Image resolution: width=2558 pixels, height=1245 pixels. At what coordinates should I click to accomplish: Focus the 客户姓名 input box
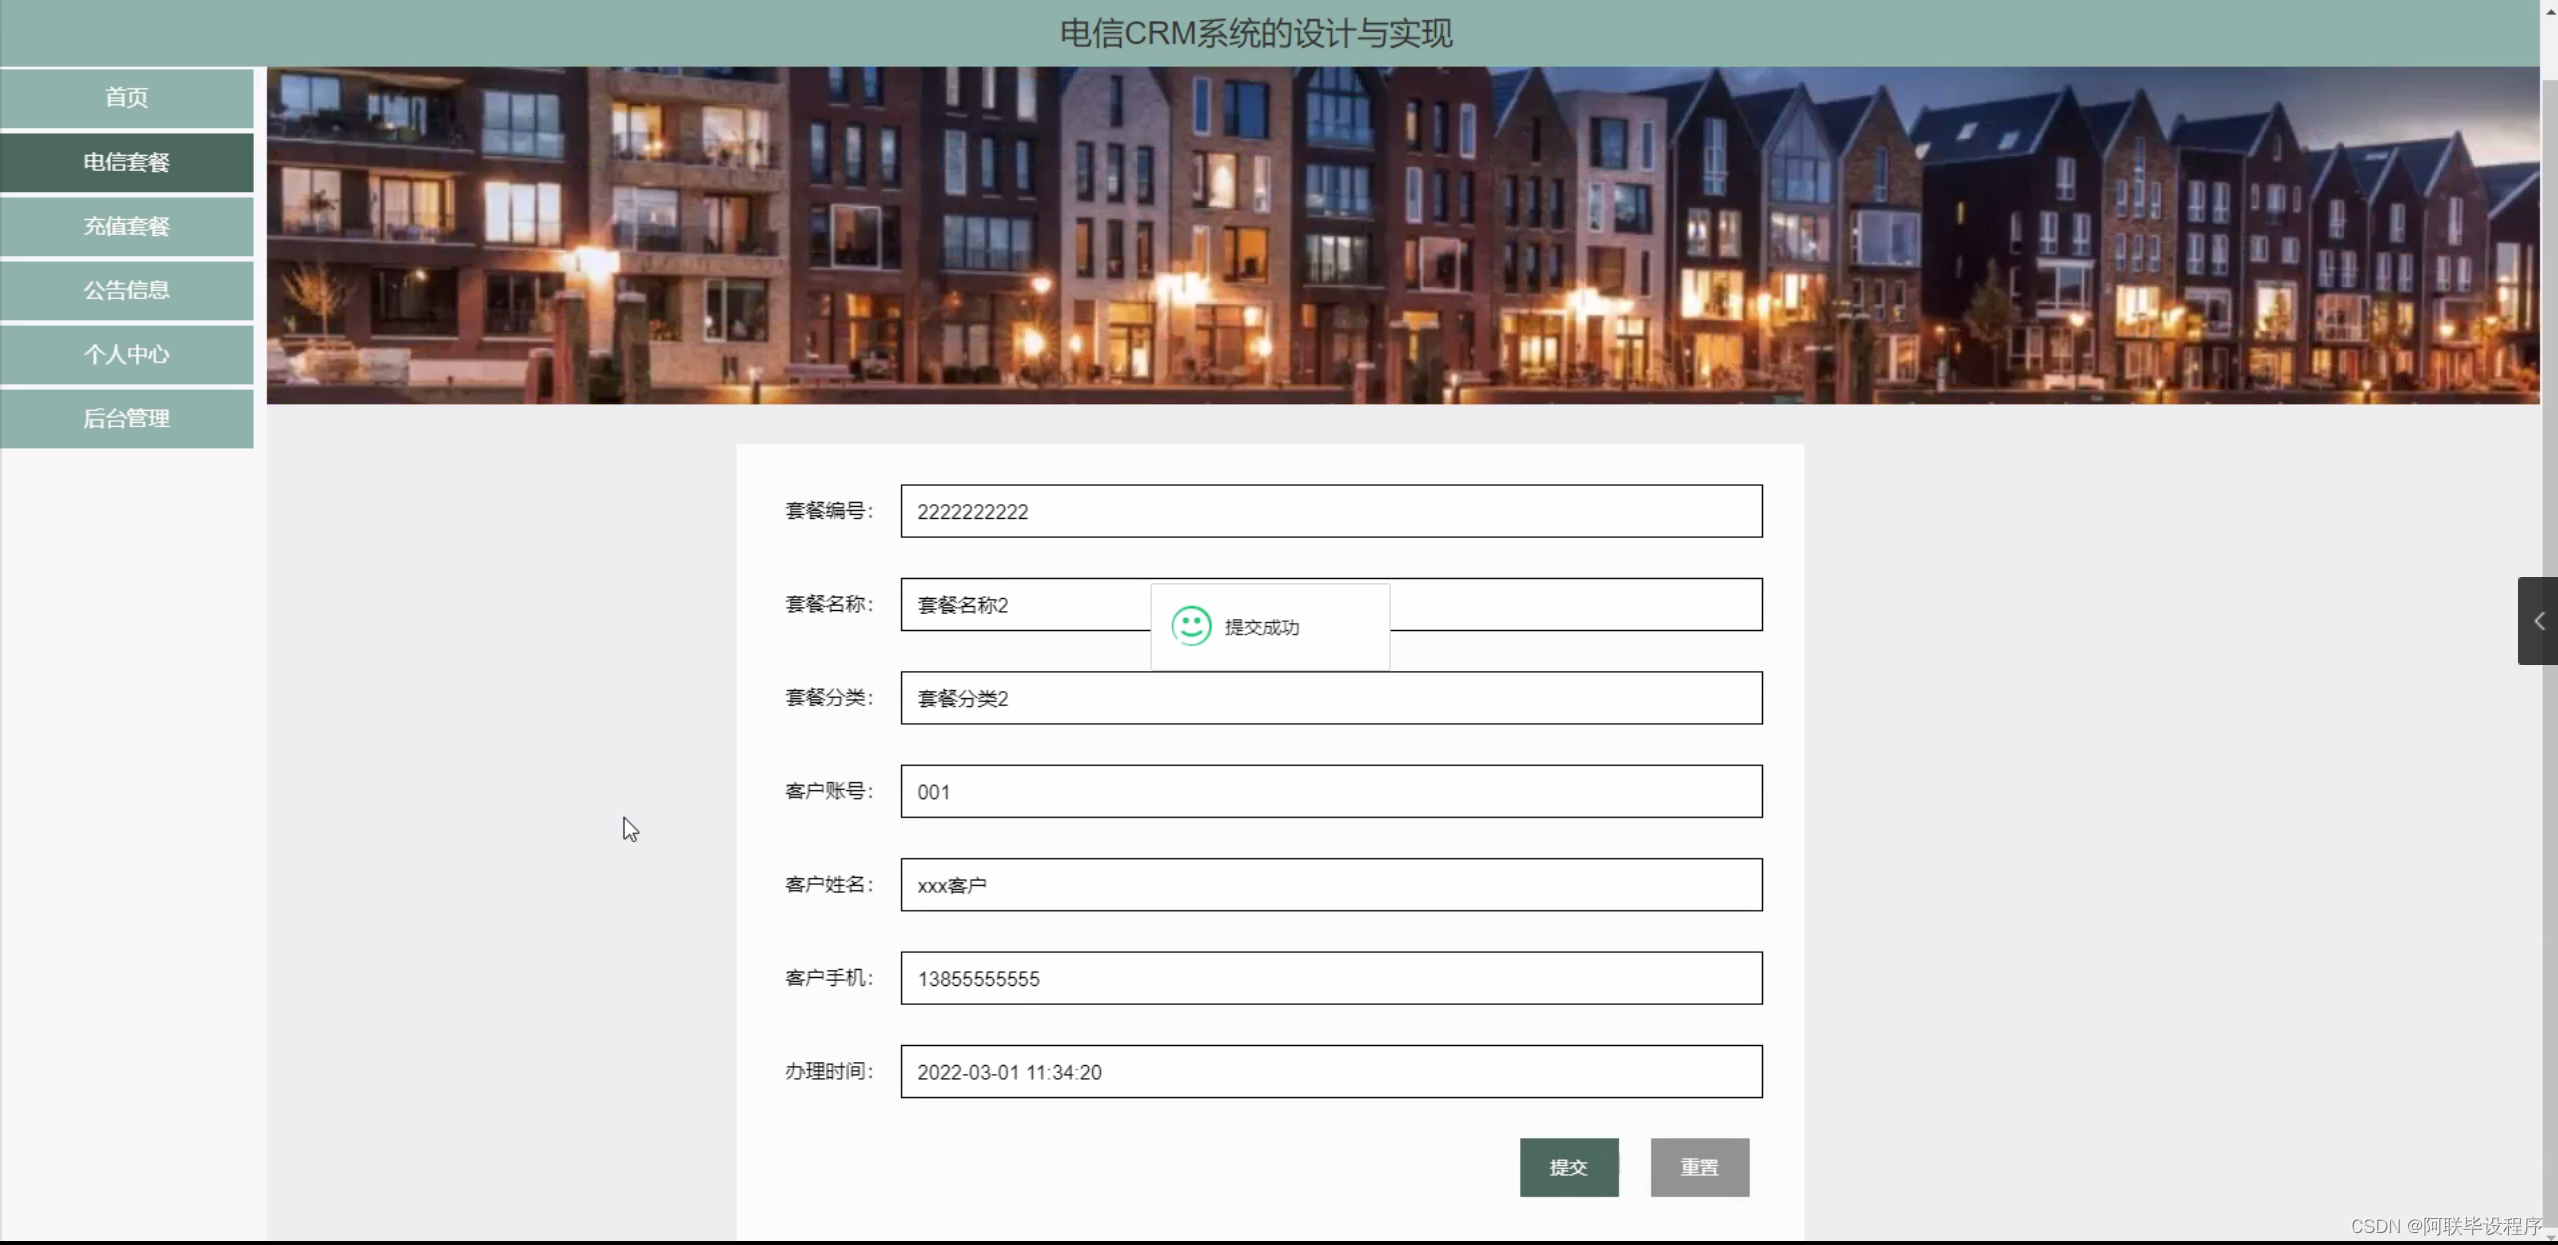coord(1330,885)
